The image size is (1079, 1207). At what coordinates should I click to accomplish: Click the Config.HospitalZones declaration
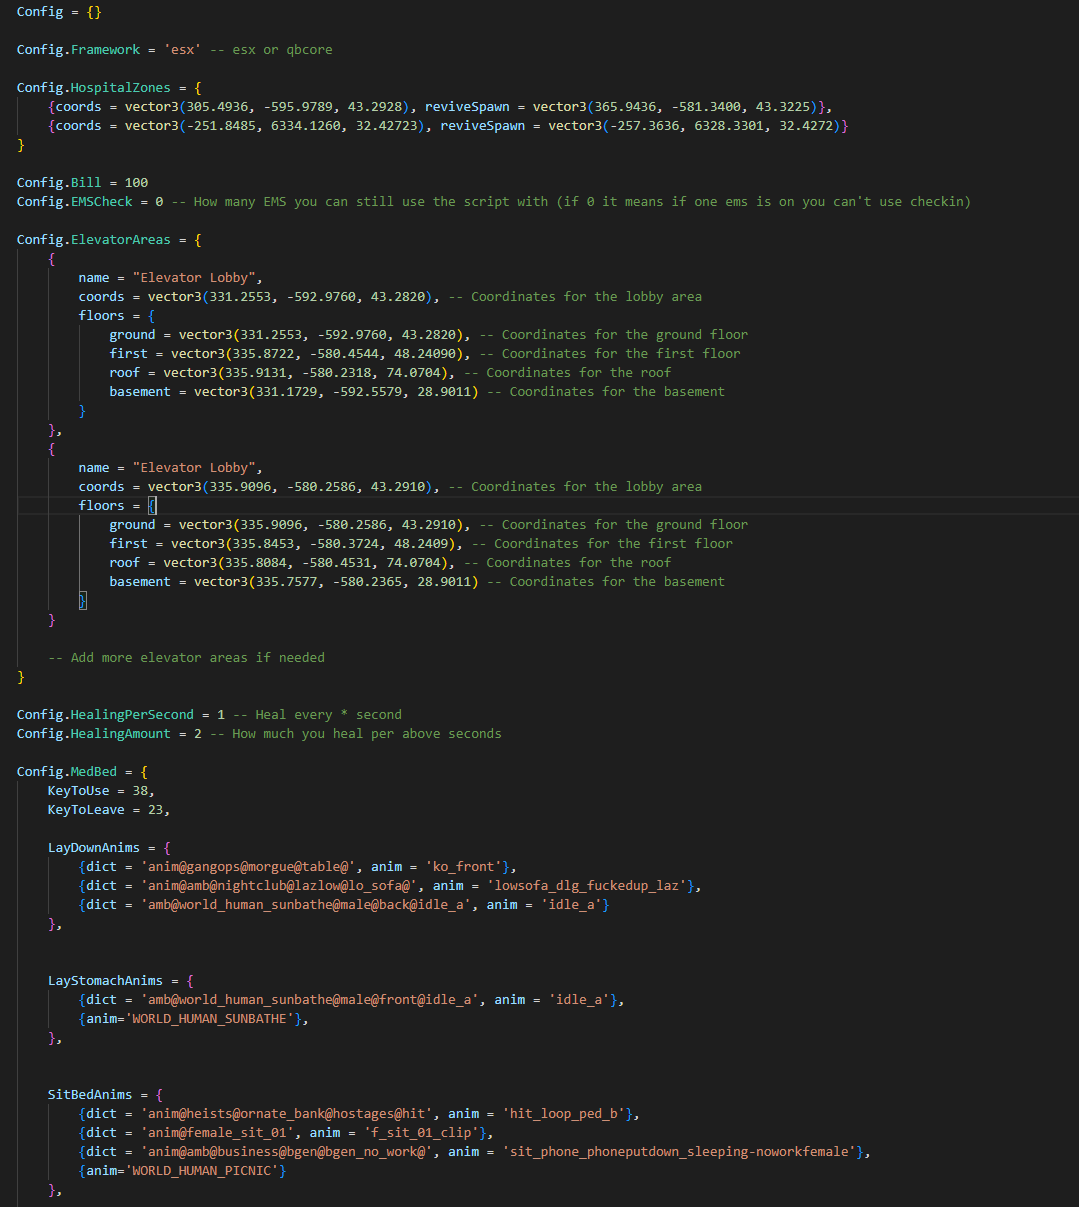86,87
